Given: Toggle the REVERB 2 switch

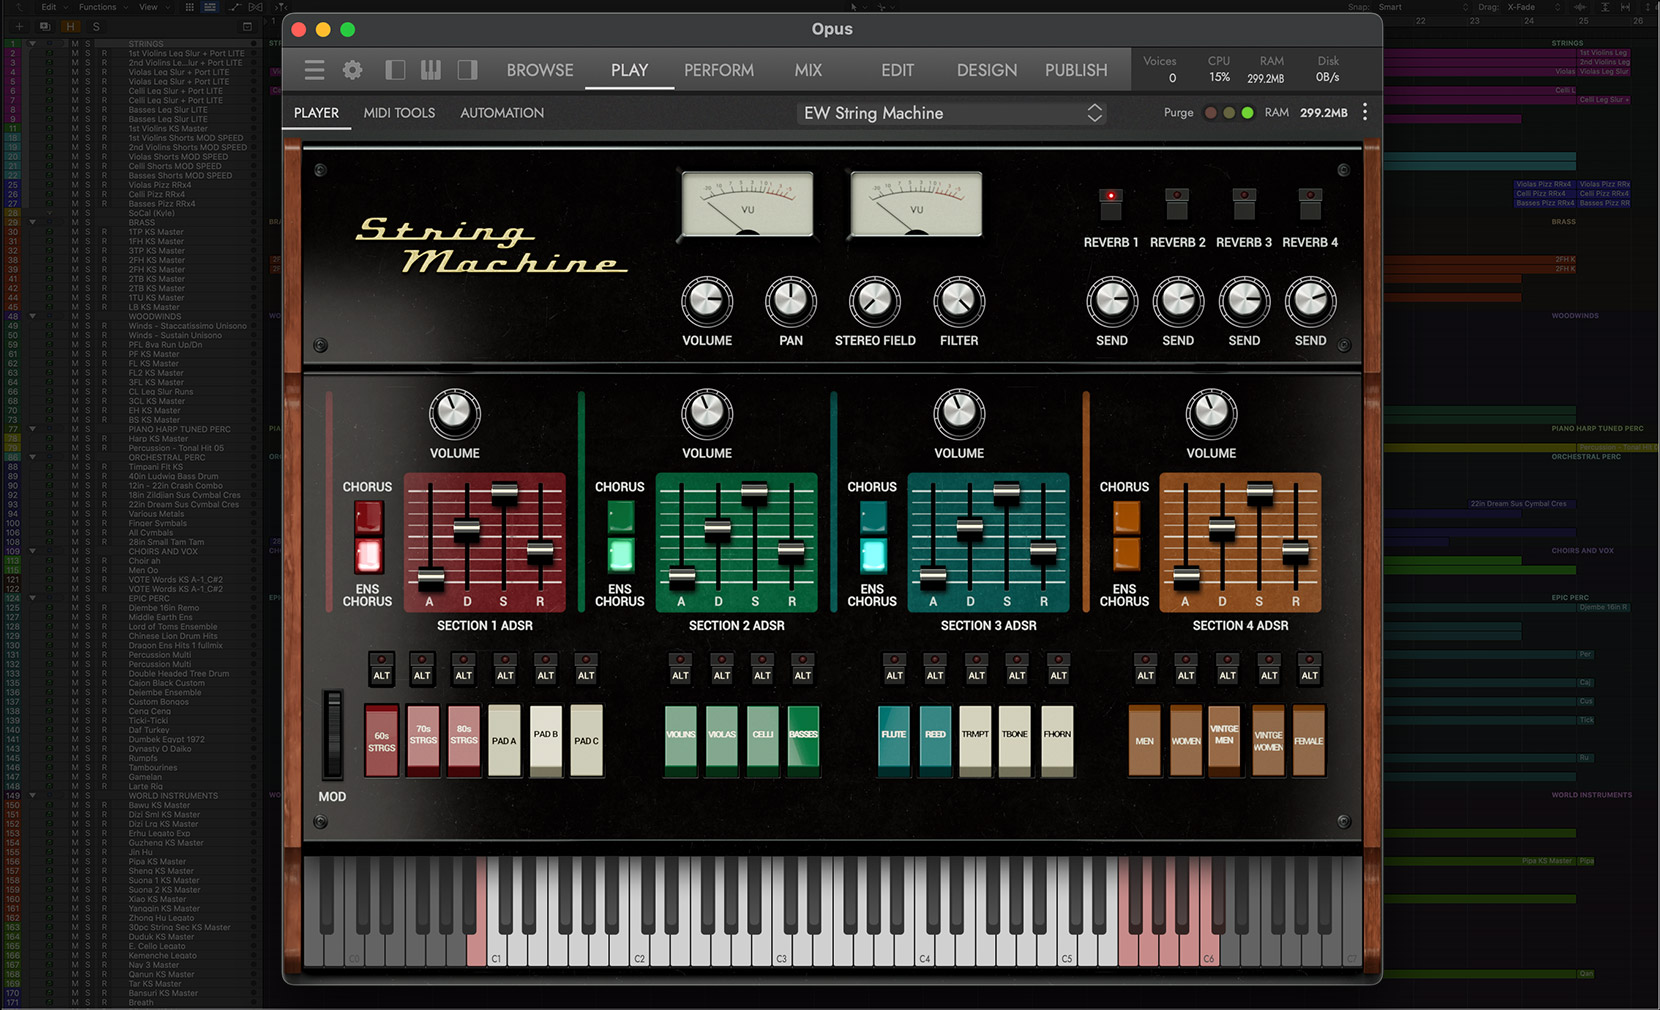Looking at the screenshot, I should pyautogui.click(x=1177, y=204).
